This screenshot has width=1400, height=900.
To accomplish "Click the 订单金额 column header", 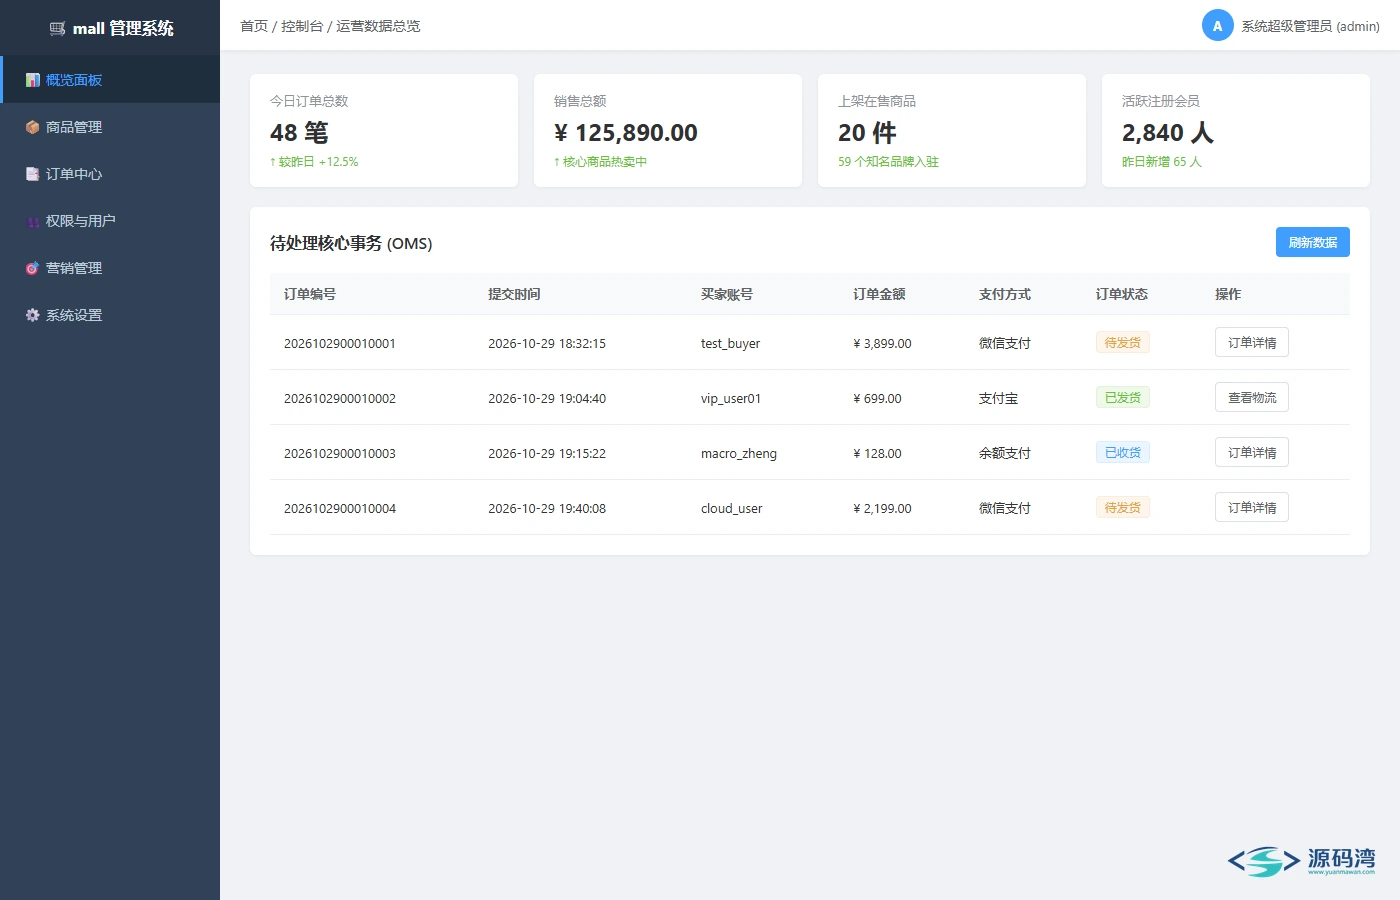I will coord(879,294).
